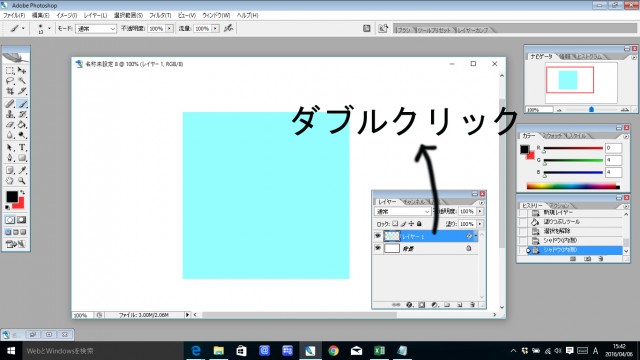Open Excel from the taskbar

pos(379,351)
